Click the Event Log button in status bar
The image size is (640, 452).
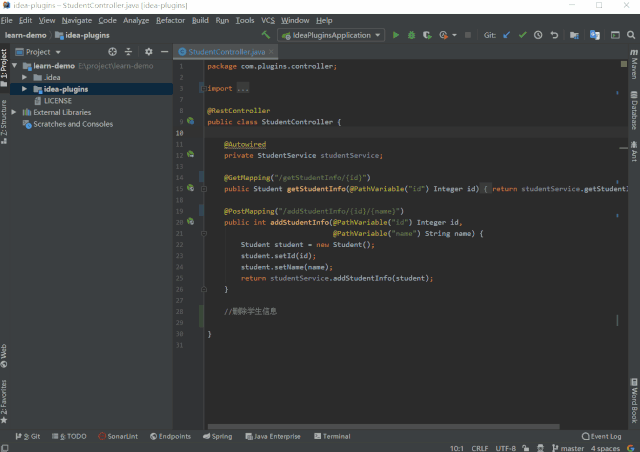coord(603,436)
